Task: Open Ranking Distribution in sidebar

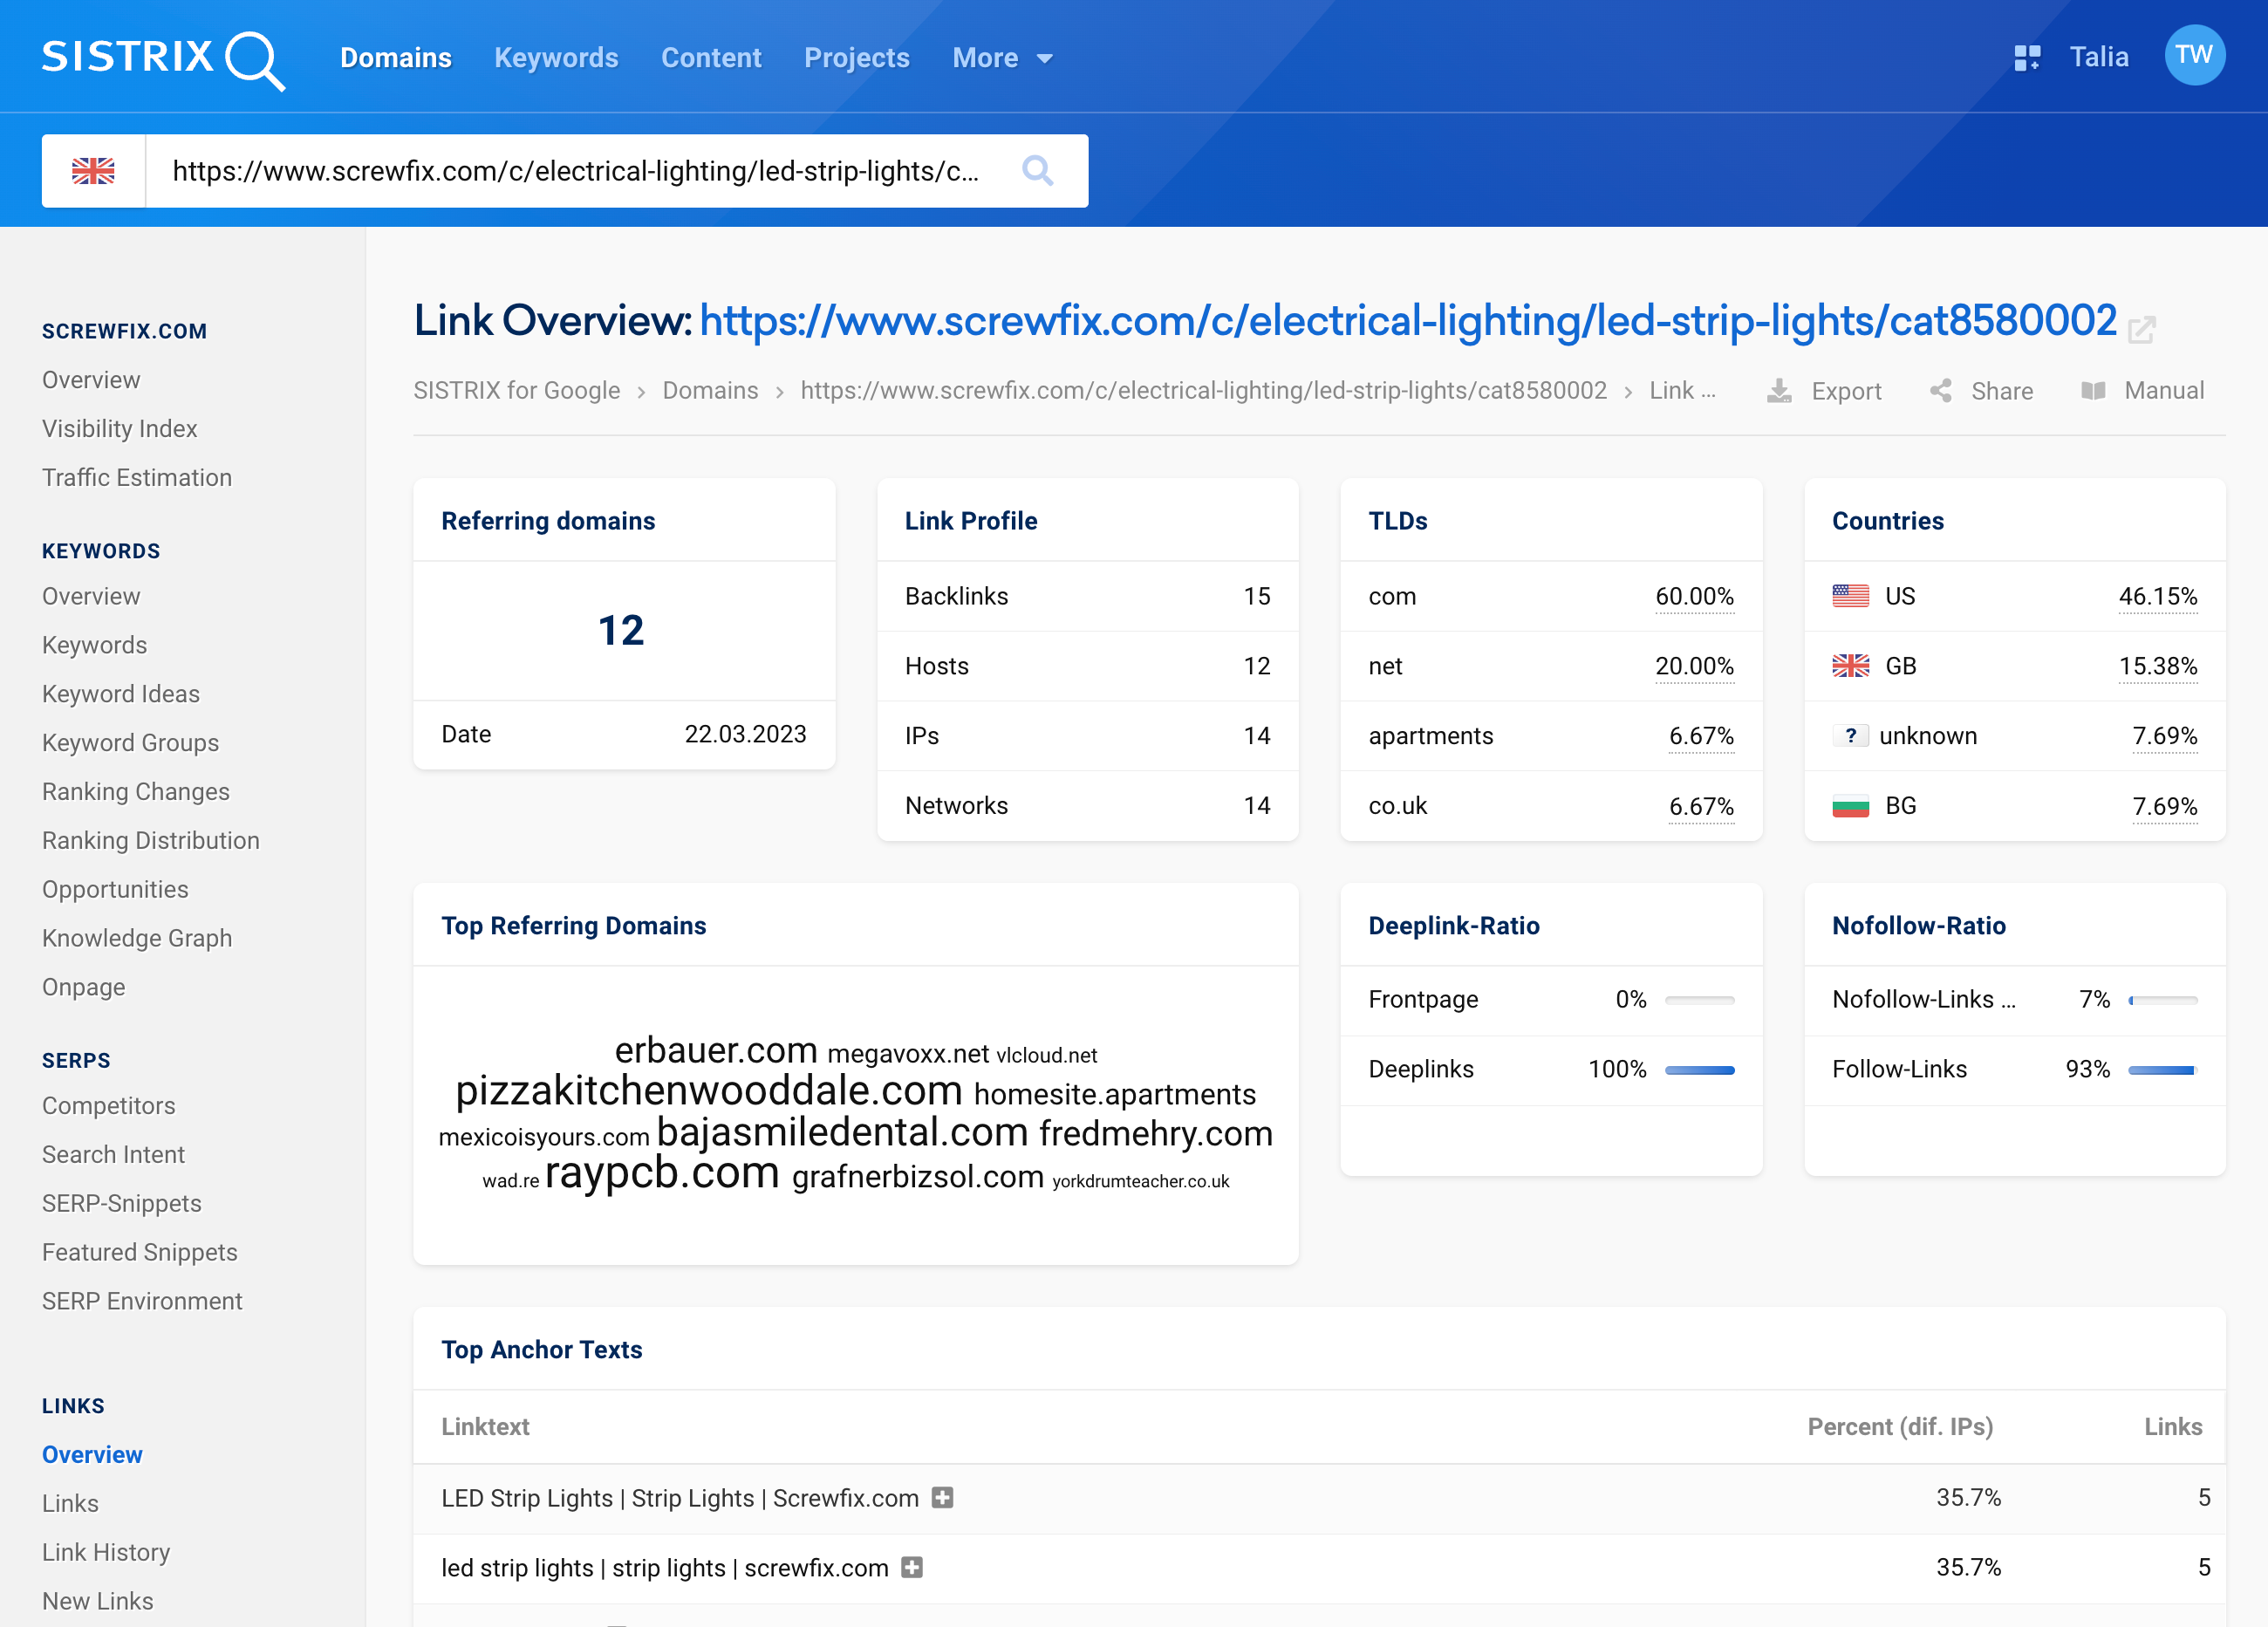Action: point(151,841)
